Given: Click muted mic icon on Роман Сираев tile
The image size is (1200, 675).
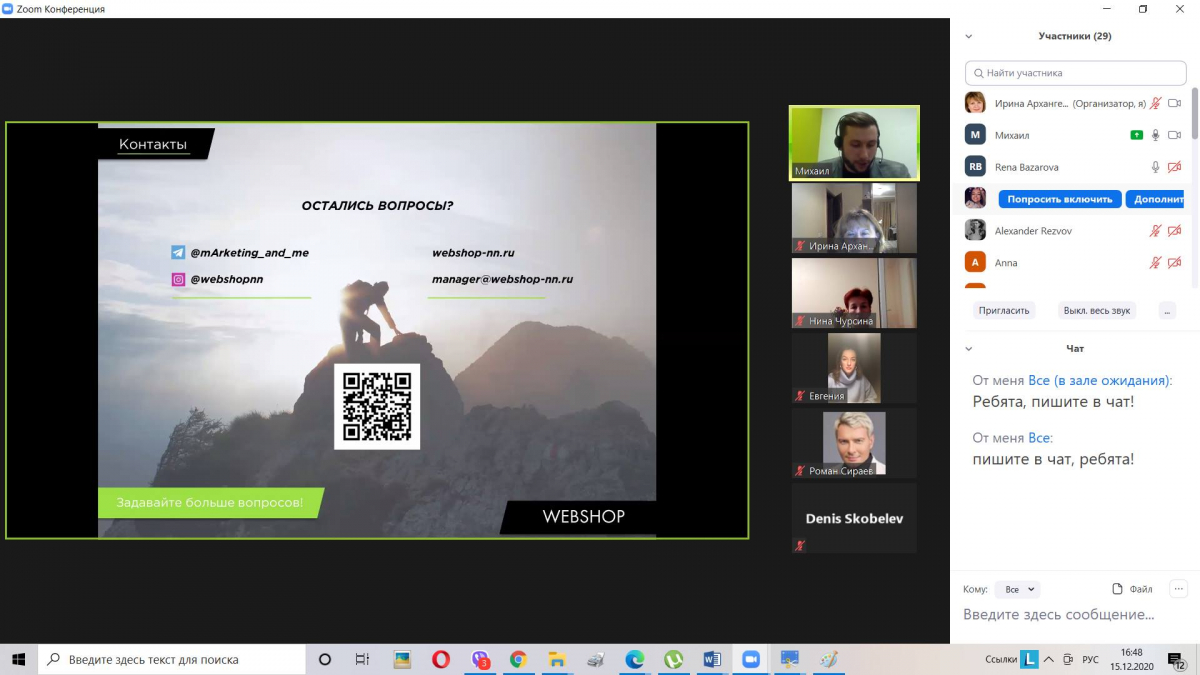Looking at the screenshot, I should 800,470.
